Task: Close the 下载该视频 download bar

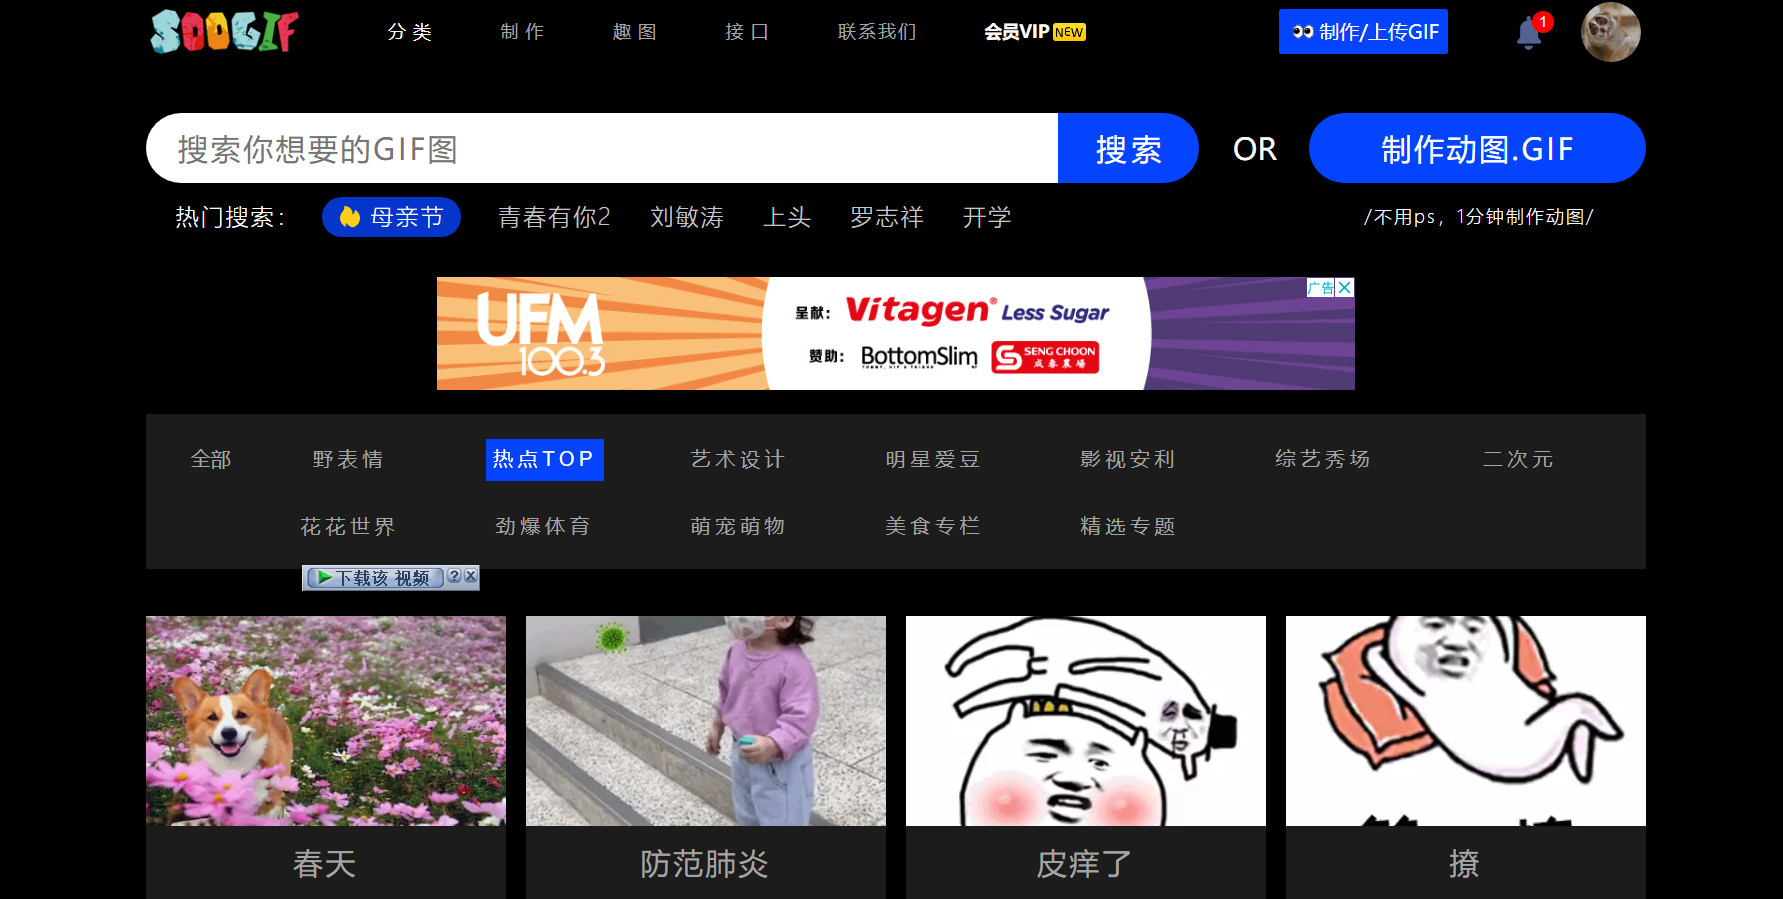Action: point(470,577)
